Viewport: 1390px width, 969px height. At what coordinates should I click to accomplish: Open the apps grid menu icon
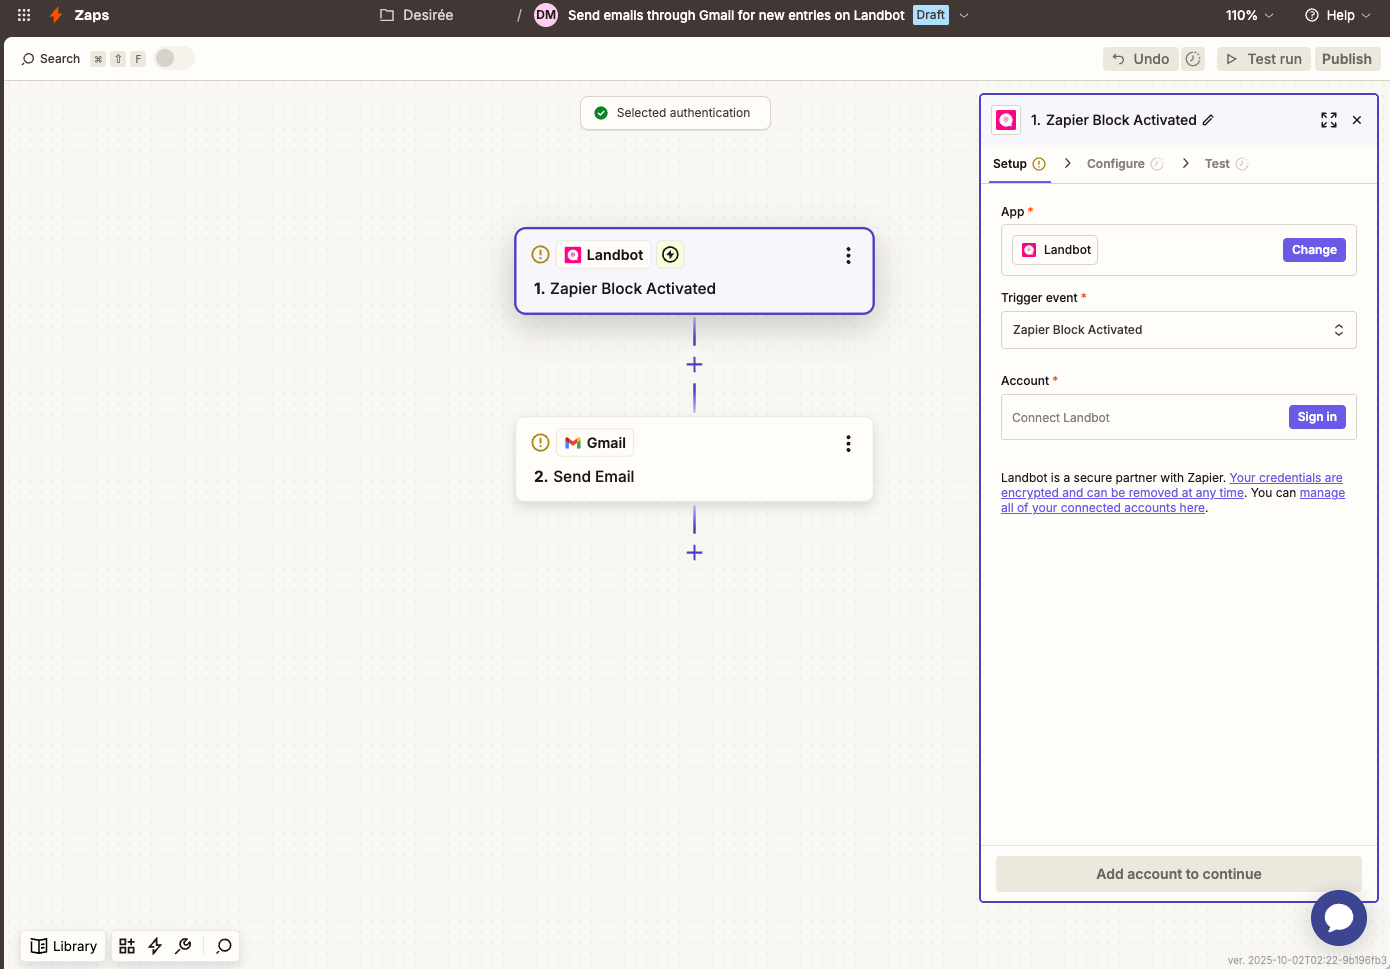click(24, 15)
